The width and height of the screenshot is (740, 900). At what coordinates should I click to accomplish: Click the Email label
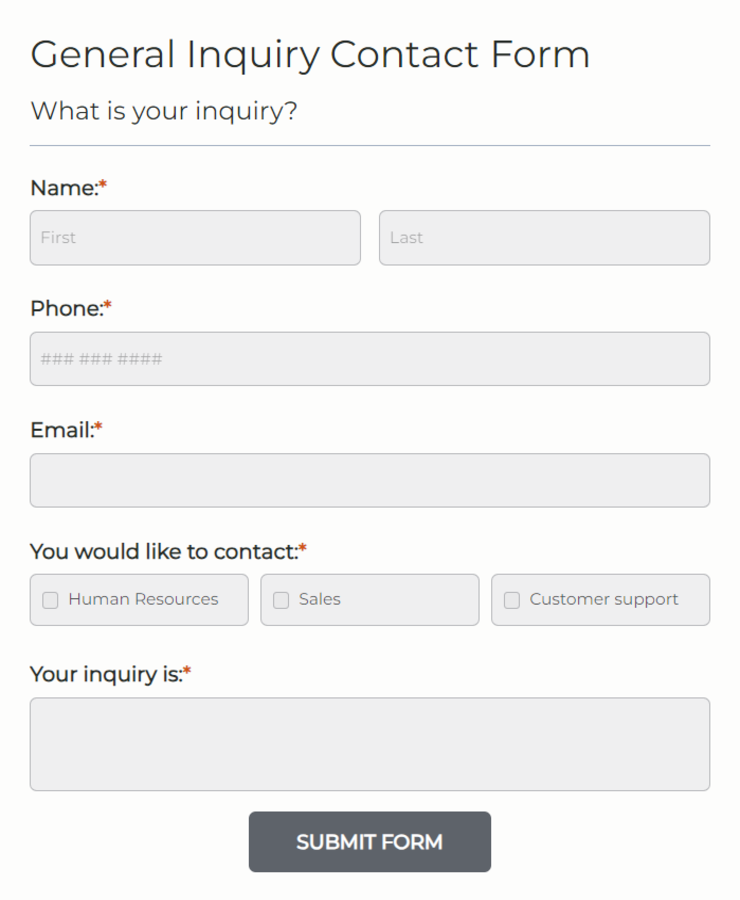(60, 429)
